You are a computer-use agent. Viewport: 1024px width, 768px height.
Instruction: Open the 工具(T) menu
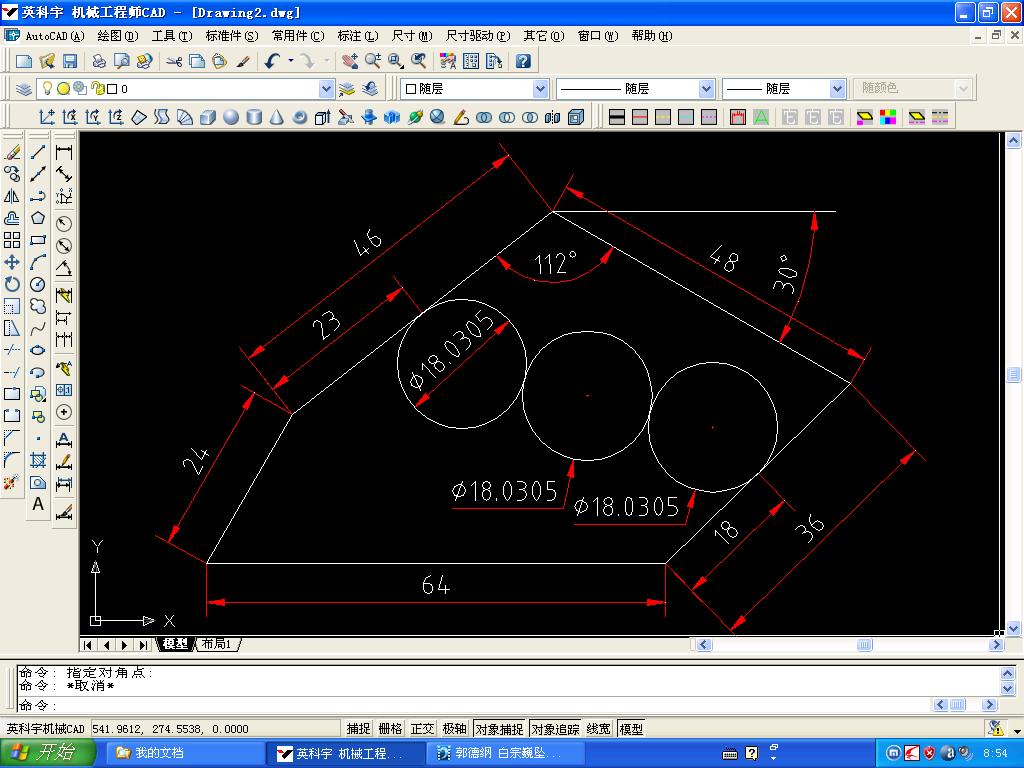(172, 36)
